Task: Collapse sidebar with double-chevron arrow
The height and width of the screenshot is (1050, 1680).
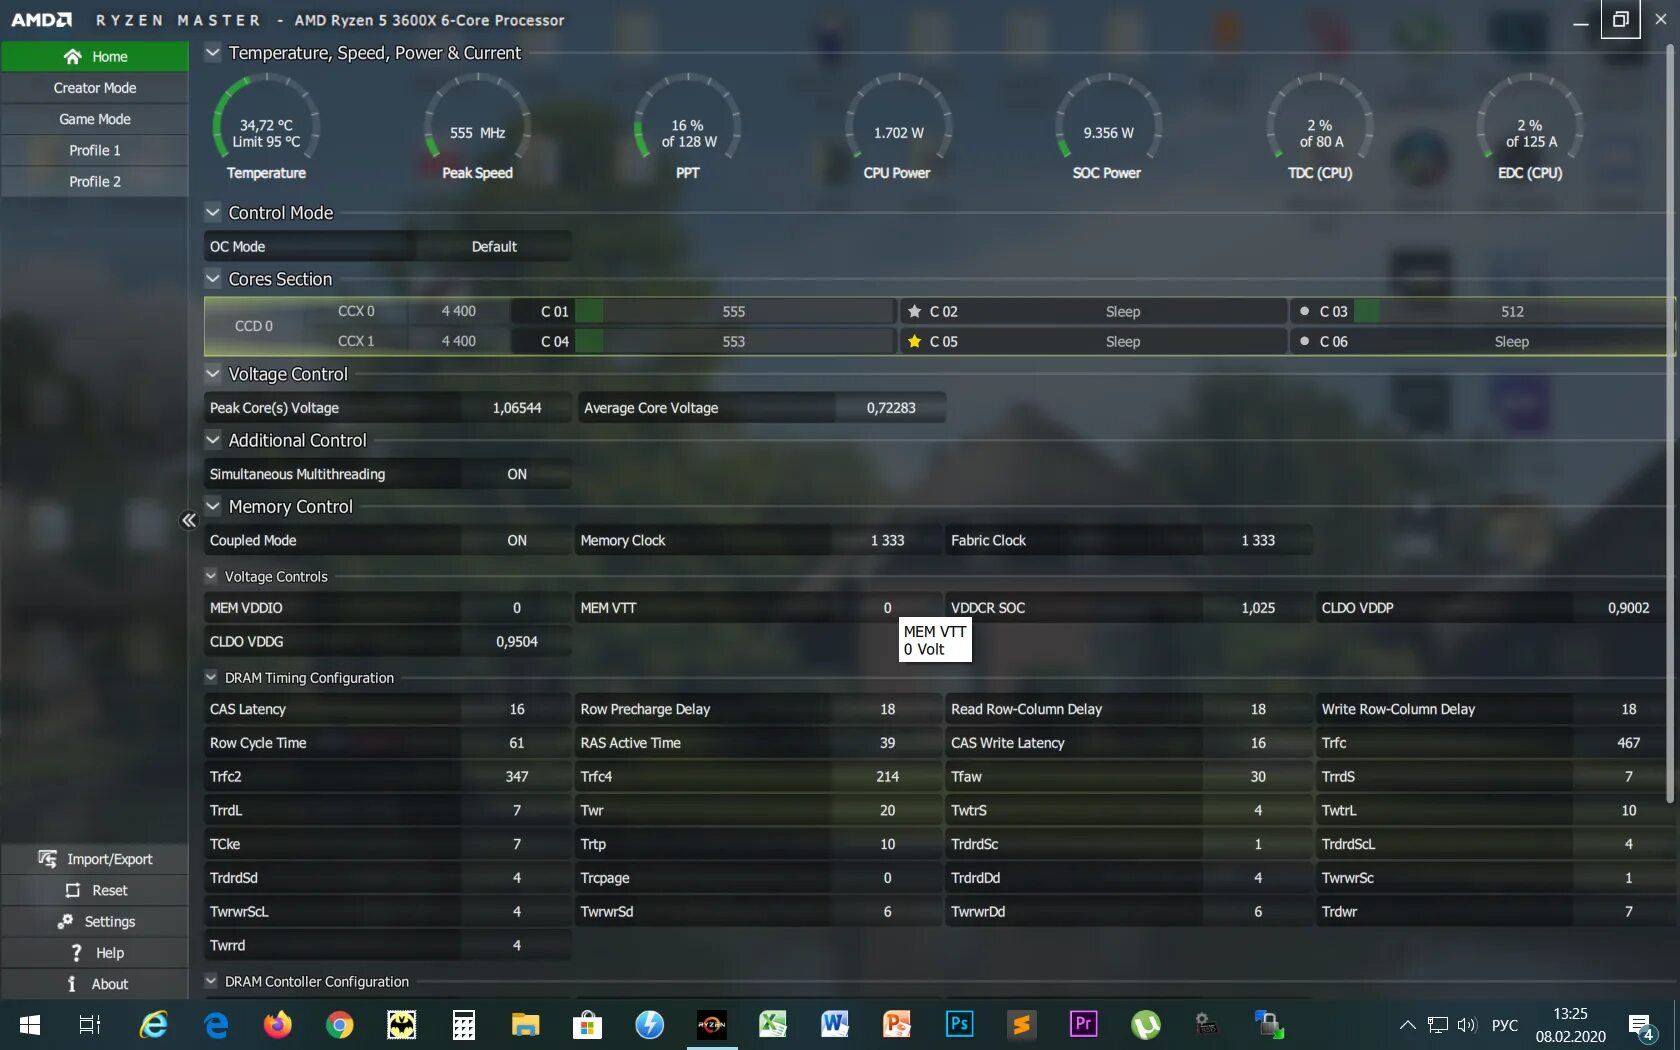Action: point(188,520)
